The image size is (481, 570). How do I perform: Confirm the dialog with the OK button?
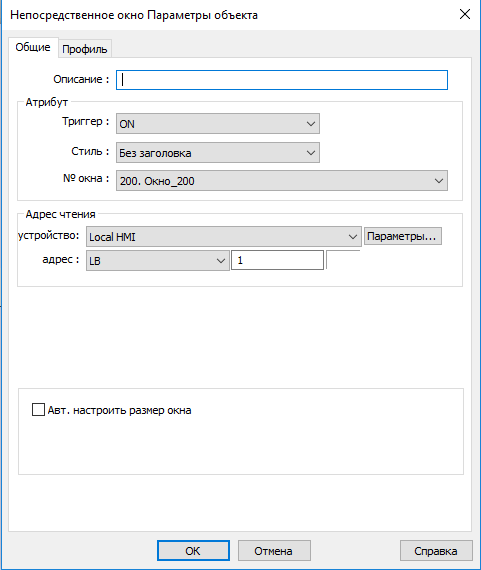pos(193,551)
